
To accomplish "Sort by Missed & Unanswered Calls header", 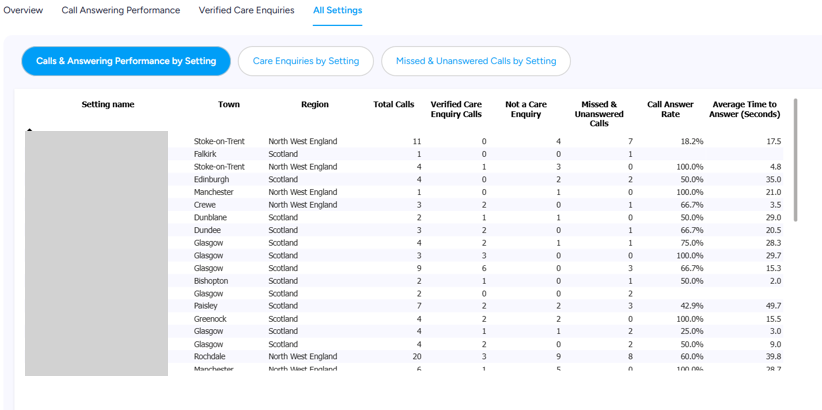I will click(599, 114).
